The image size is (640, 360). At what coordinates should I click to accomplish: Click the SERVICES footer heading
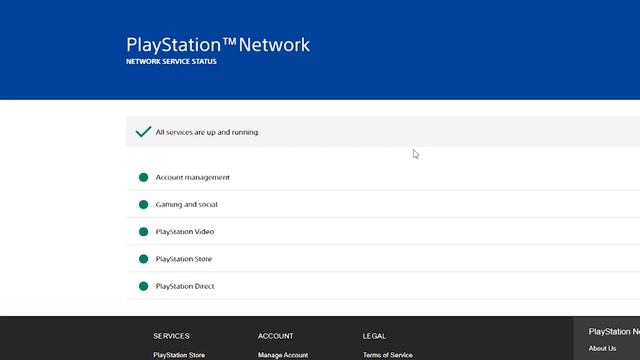(x=171, y=336)
